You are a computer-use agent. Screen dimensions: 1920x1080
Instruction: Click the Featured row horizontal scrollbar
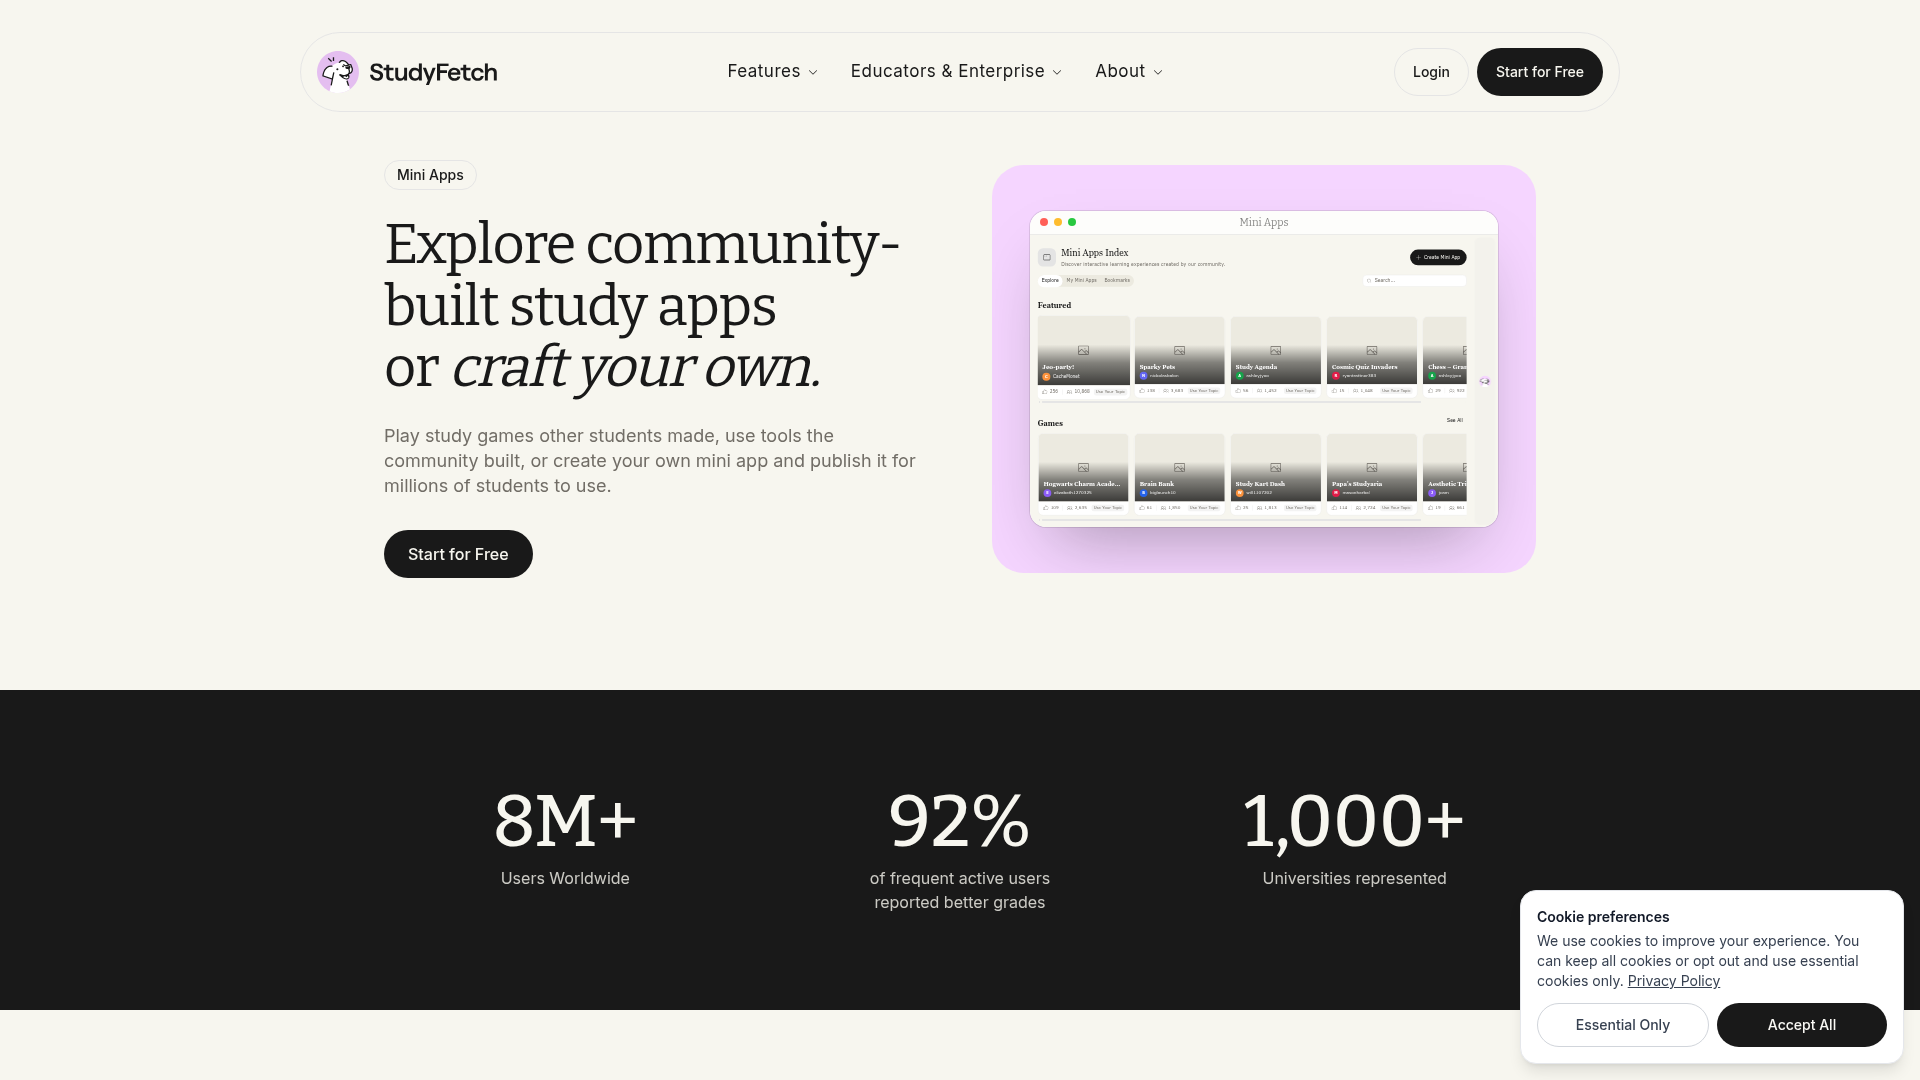coord(1230,402)
